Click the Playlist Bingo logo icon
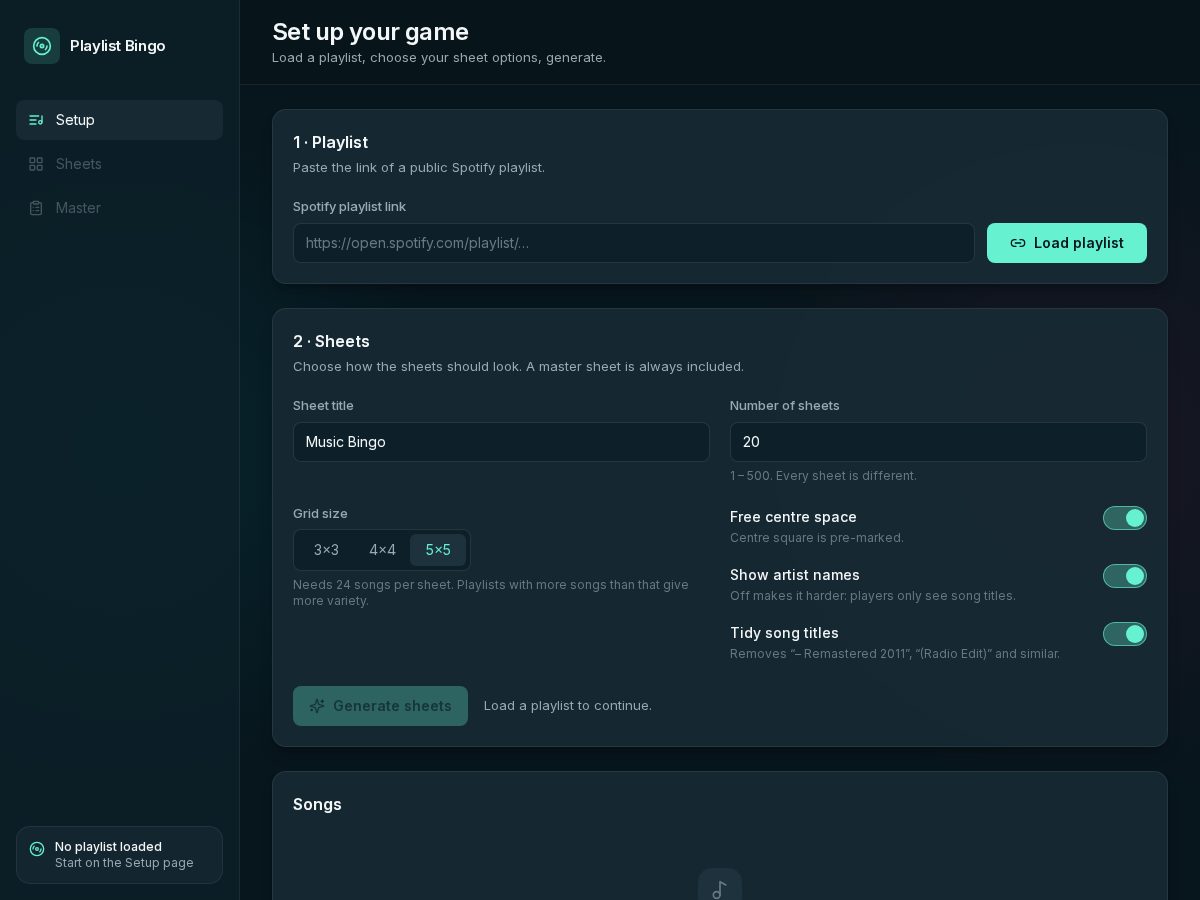 (42, 46)
